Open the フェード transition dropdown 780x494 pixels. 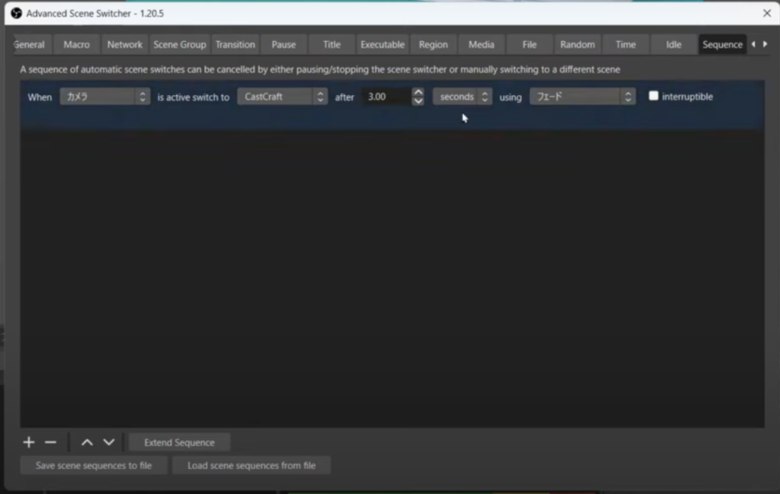[x=582, y=97]
